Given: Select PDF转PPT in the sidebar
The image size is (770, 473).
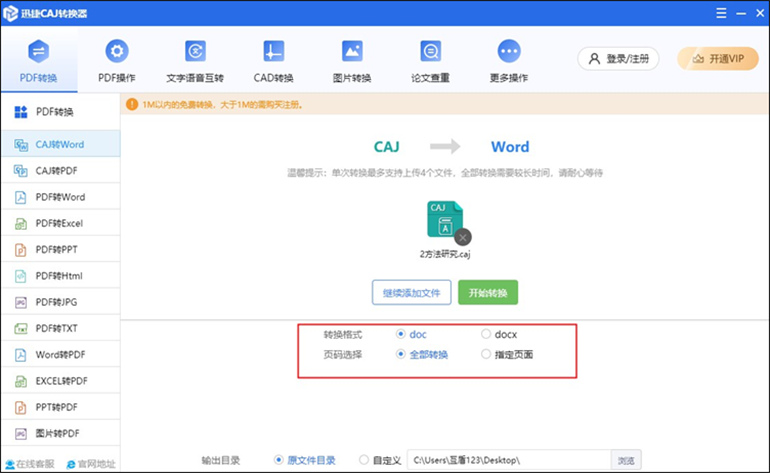Looking at the screenshot, I should click(x=60, y=250).
